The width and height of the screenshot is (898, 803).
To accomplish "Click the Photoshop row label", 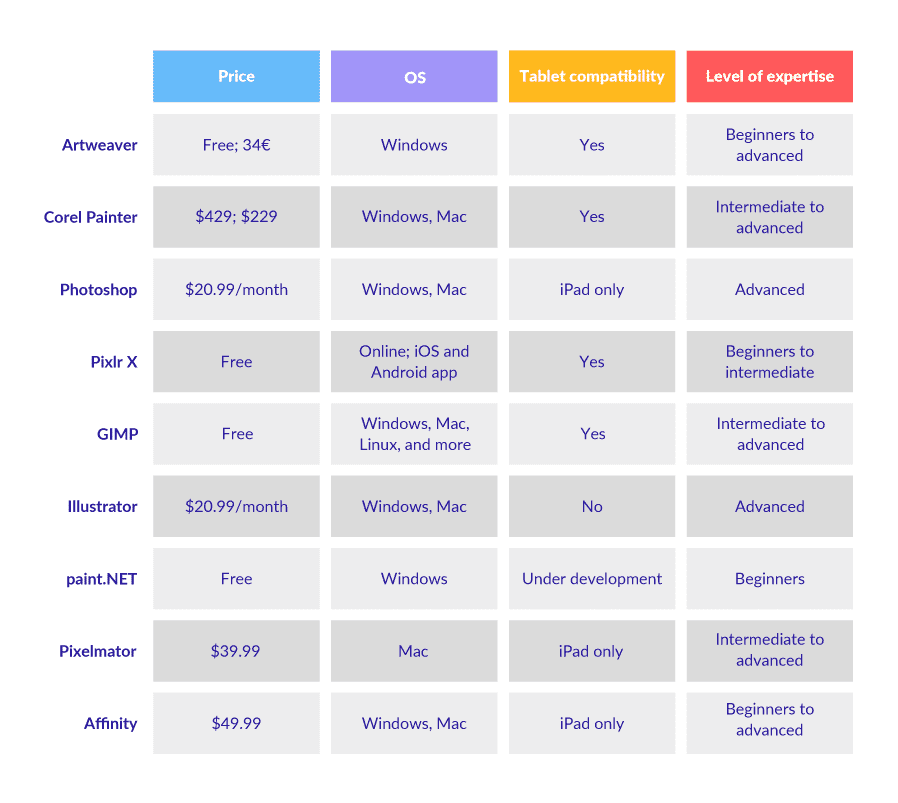I will [x=98, y=290].
